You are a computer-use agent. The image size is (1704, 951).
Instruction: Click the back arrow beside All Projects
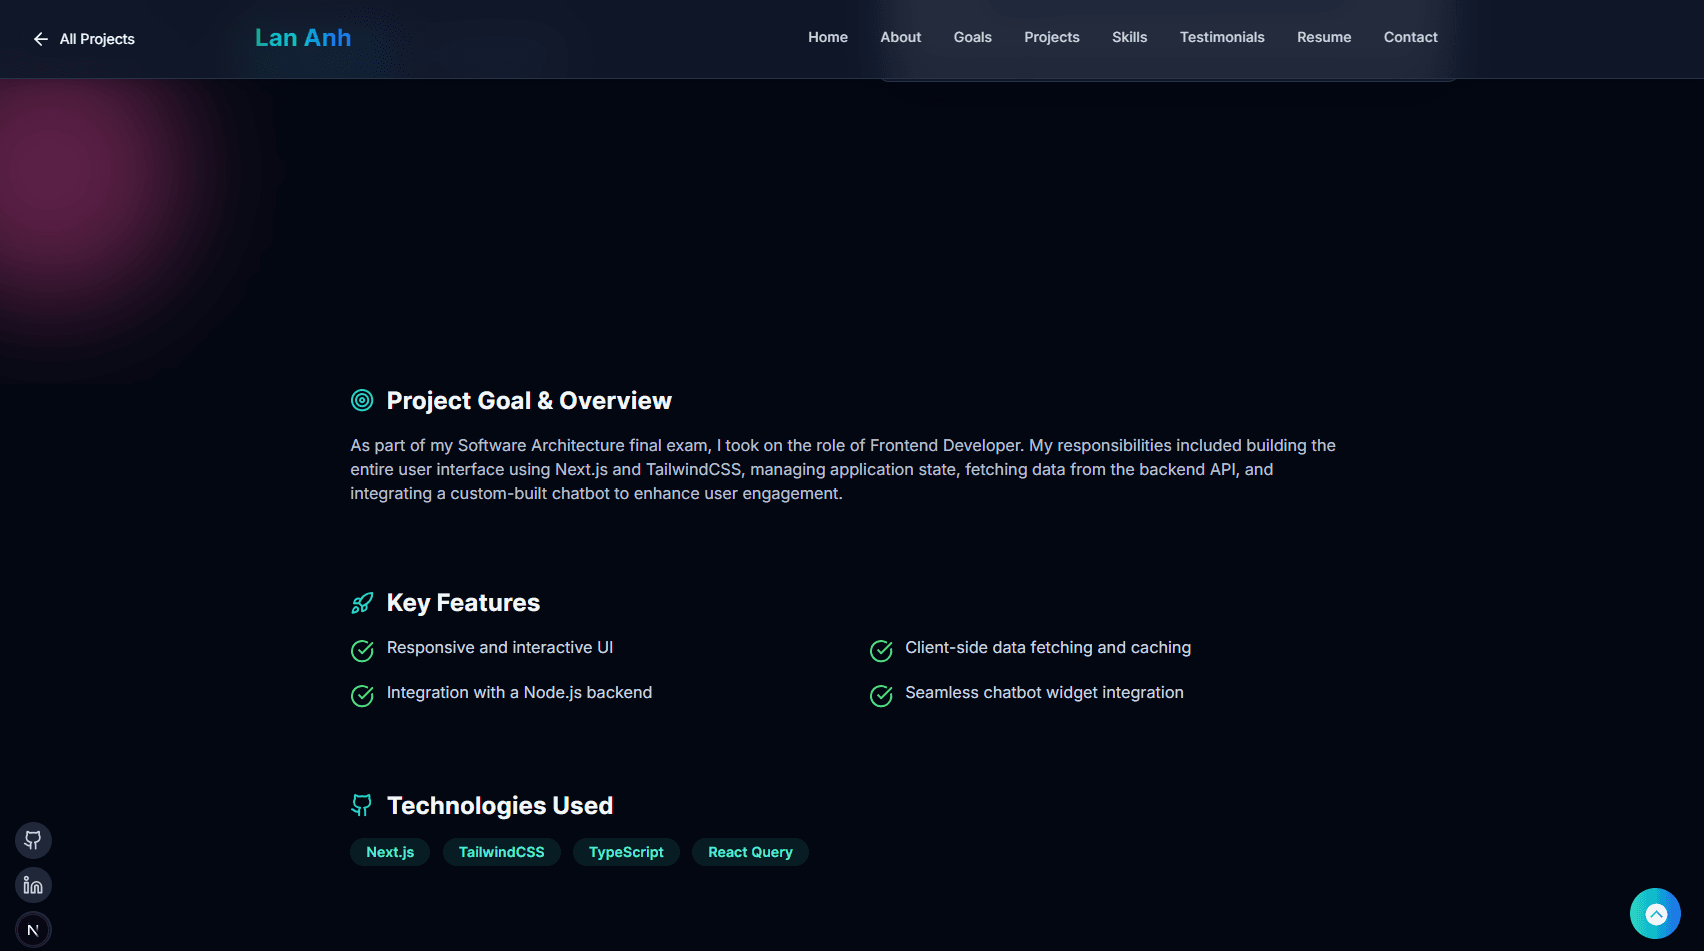(x=41, y=39)
